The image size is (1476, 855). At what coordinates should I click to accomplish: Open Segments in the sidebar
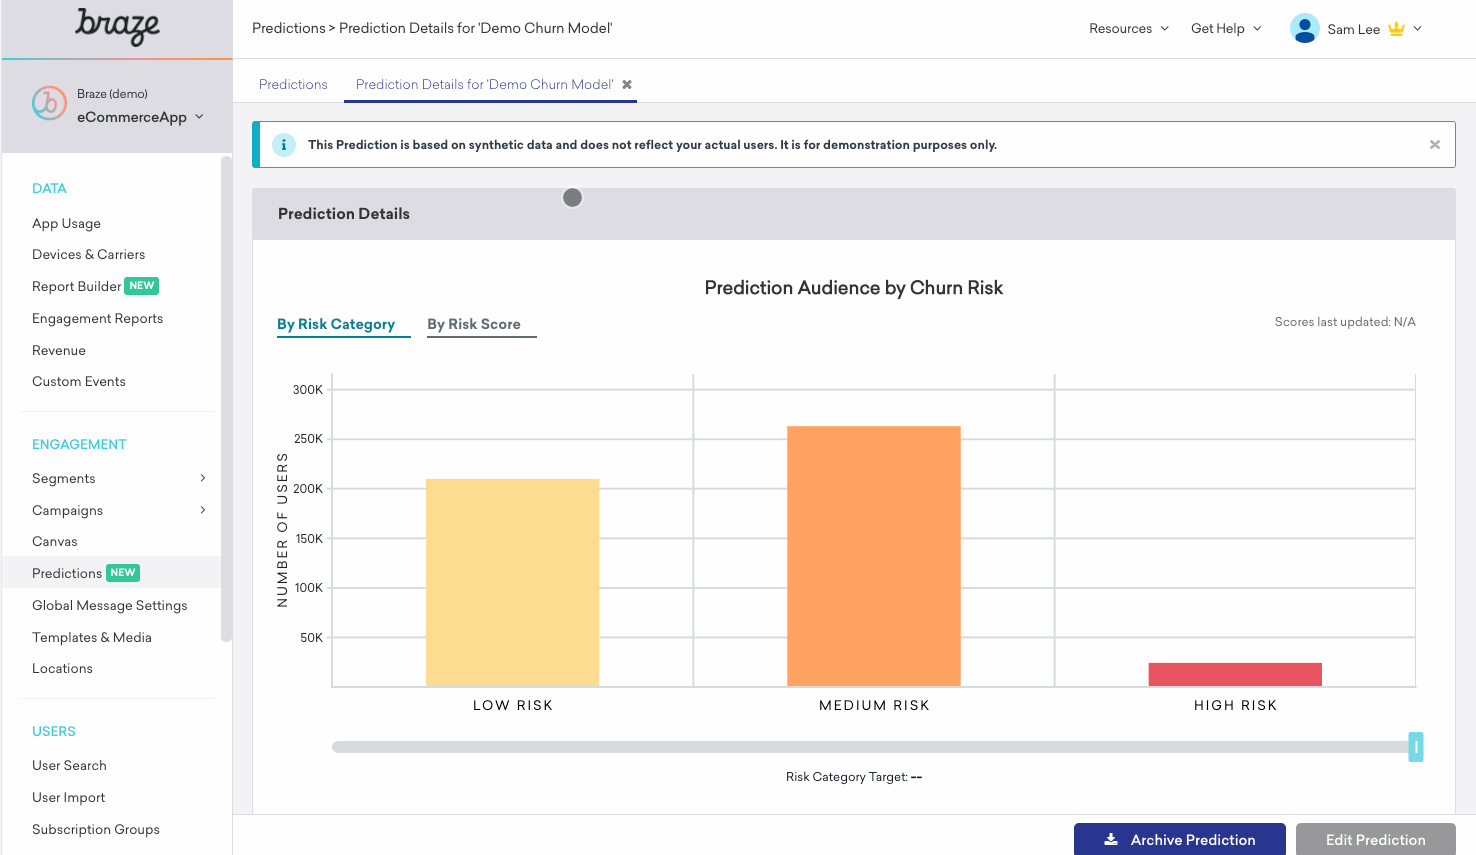click(64, 479)
